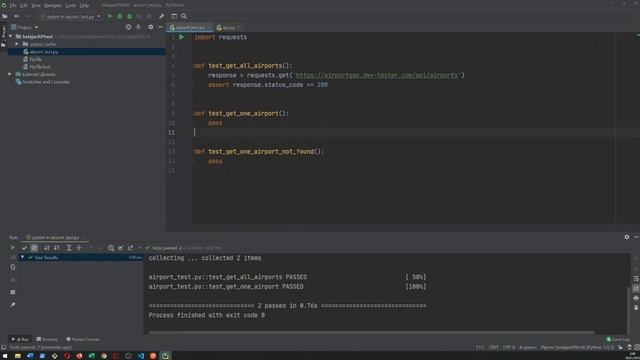Clear console output with trash icon
640x360 pixels.
[x=636, y=307]
